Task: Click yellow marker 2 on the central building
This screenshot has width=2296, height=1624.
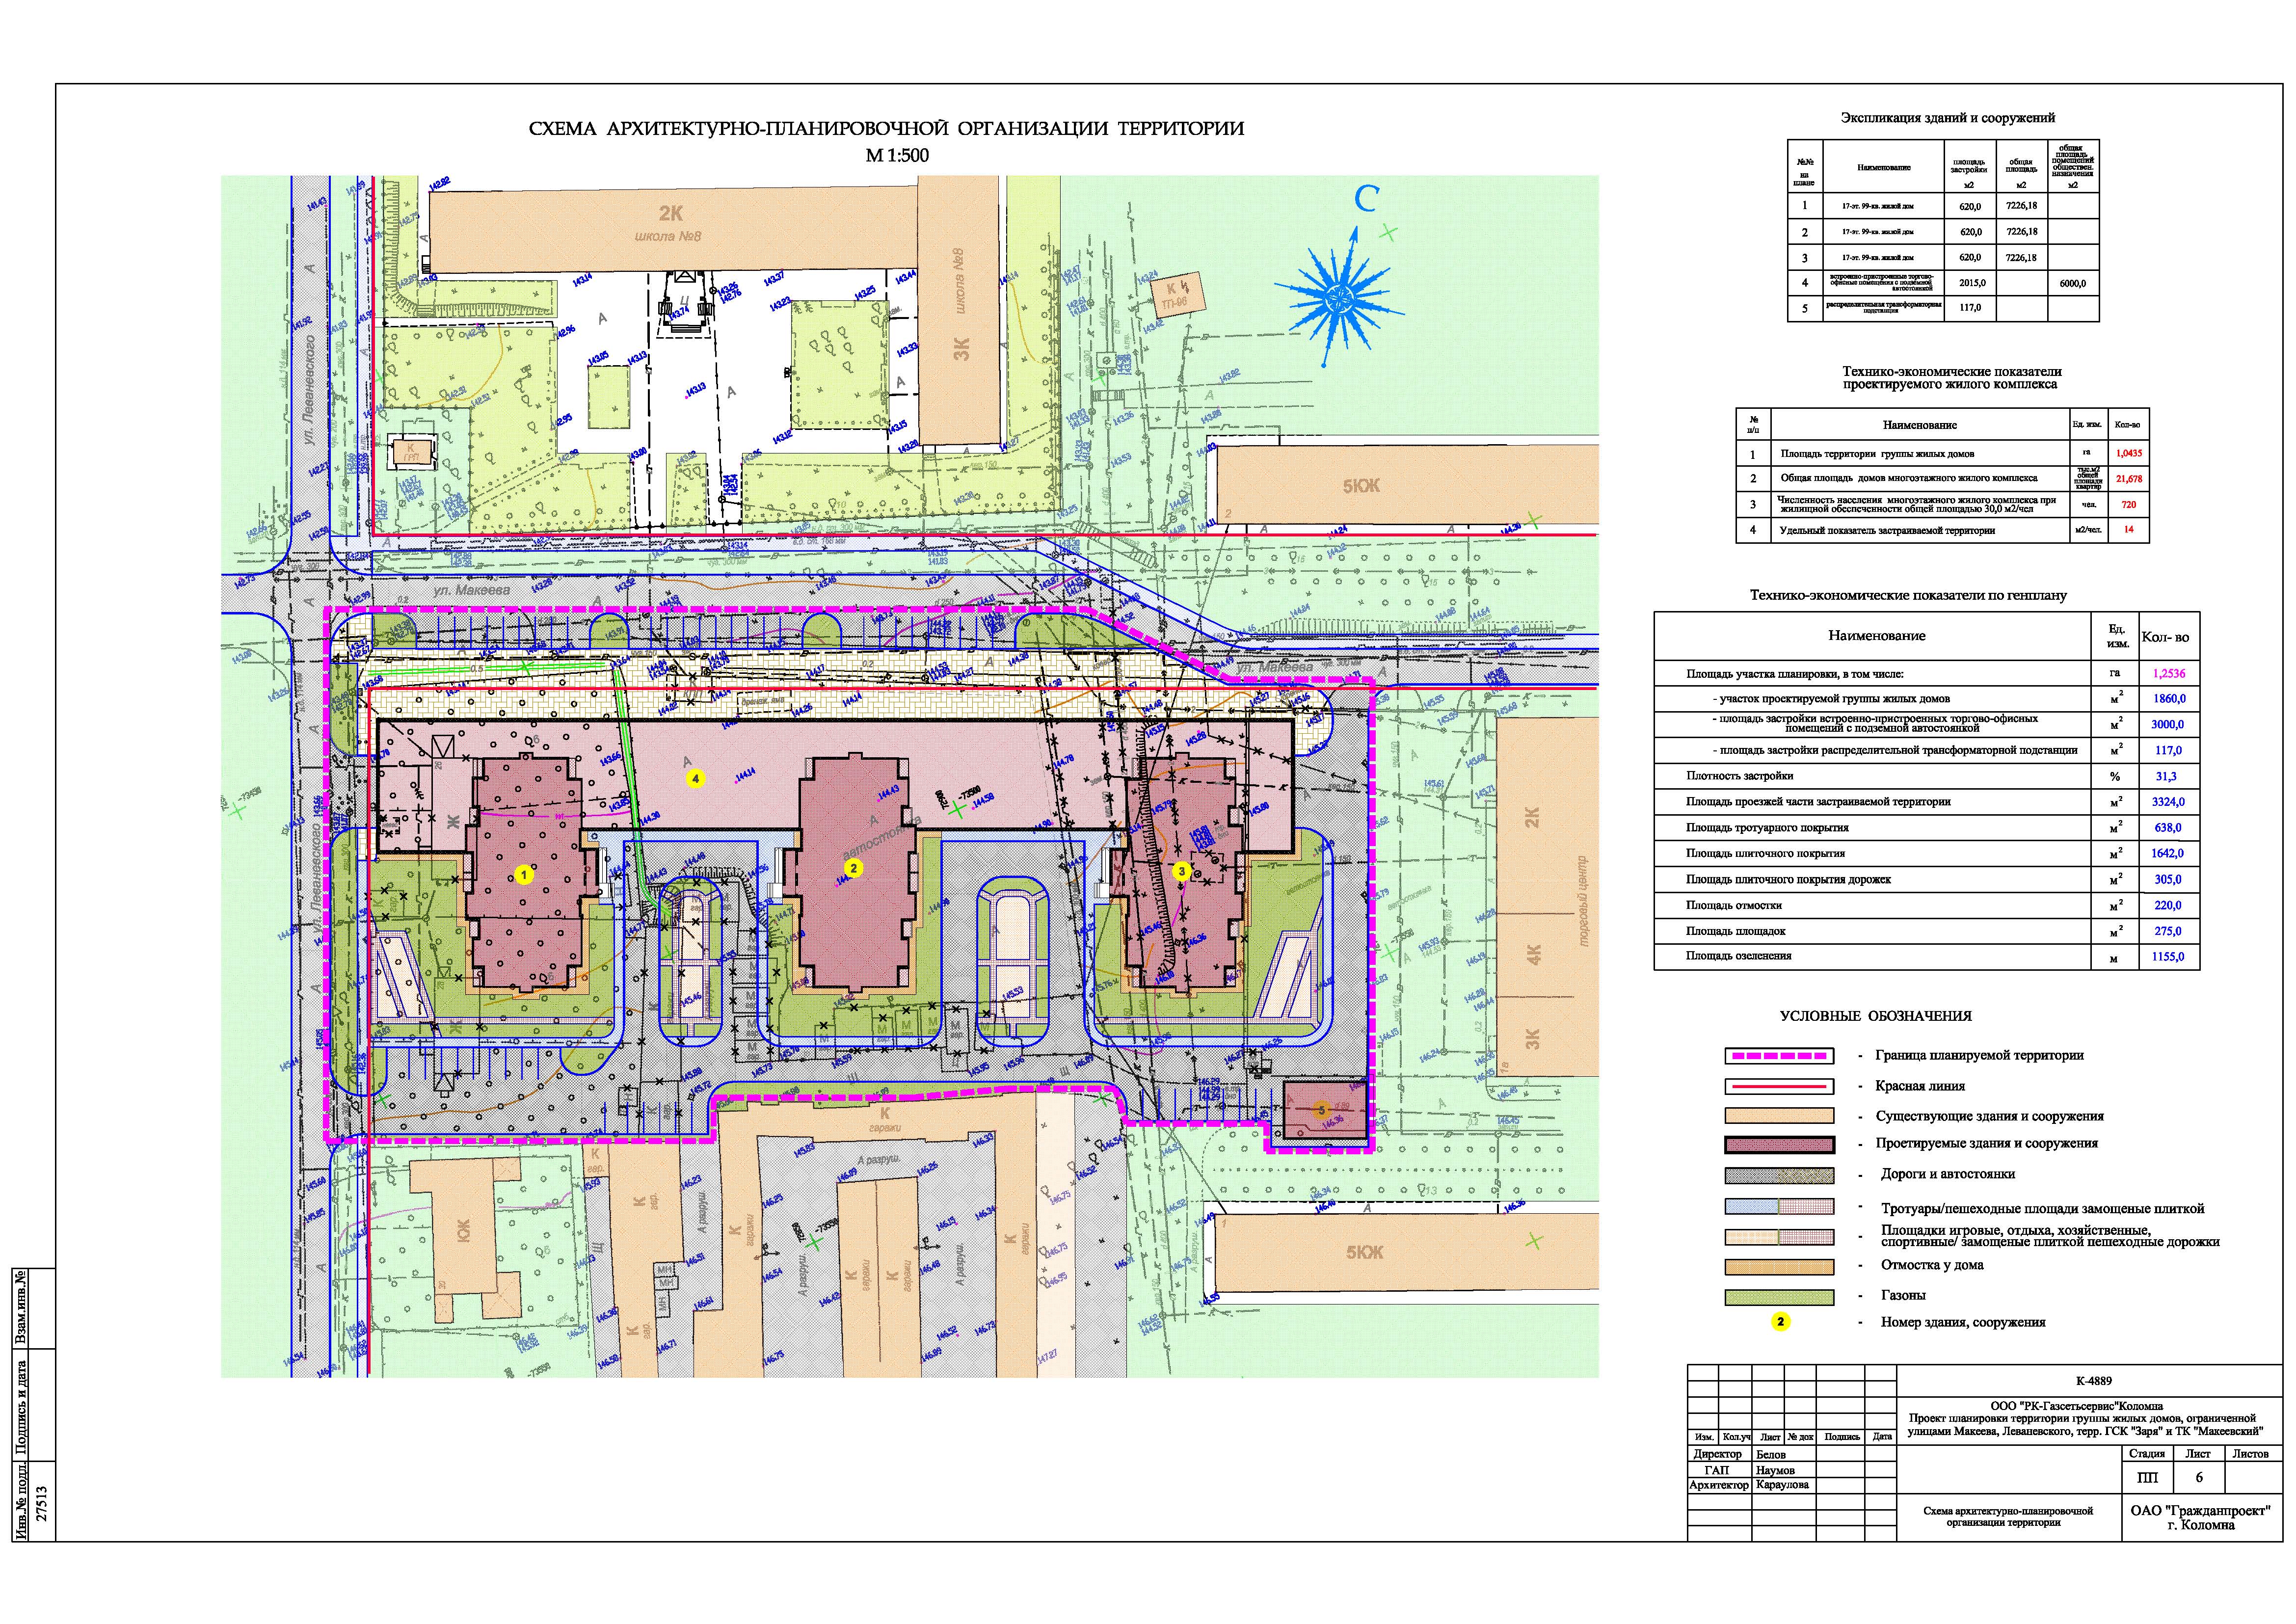Action: point(853,869)
